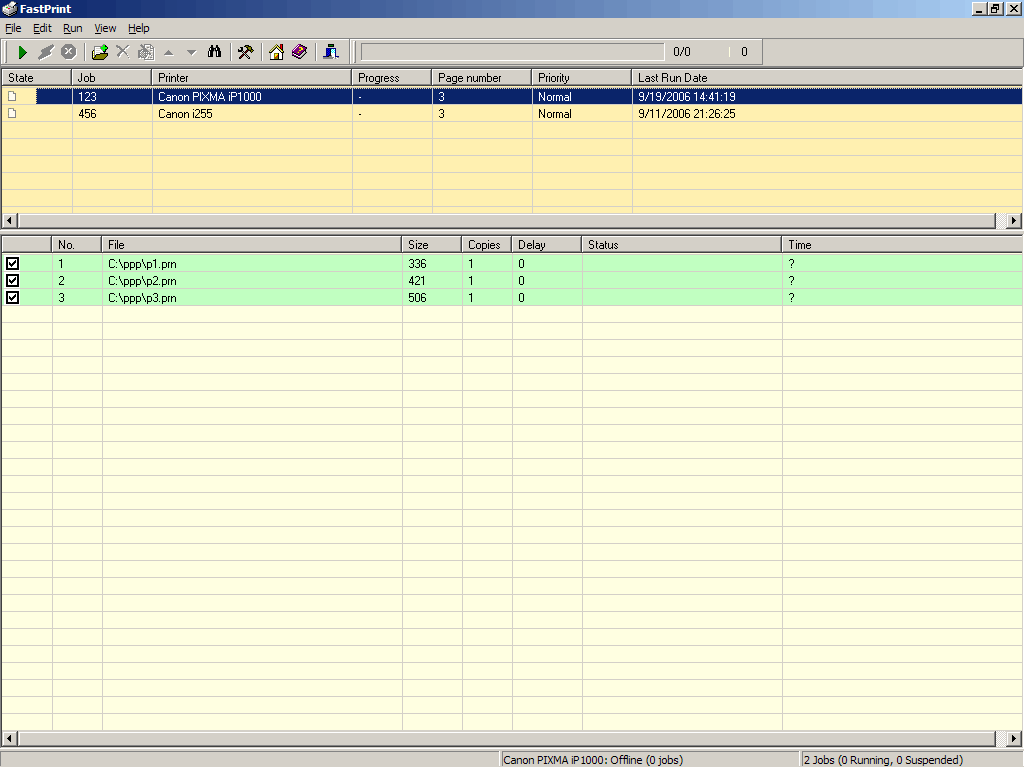Image resolution: width=1024 pixels, height=768 pixels.
Task: Click the binoculars Find icon
Action: [x=215, y=51]
